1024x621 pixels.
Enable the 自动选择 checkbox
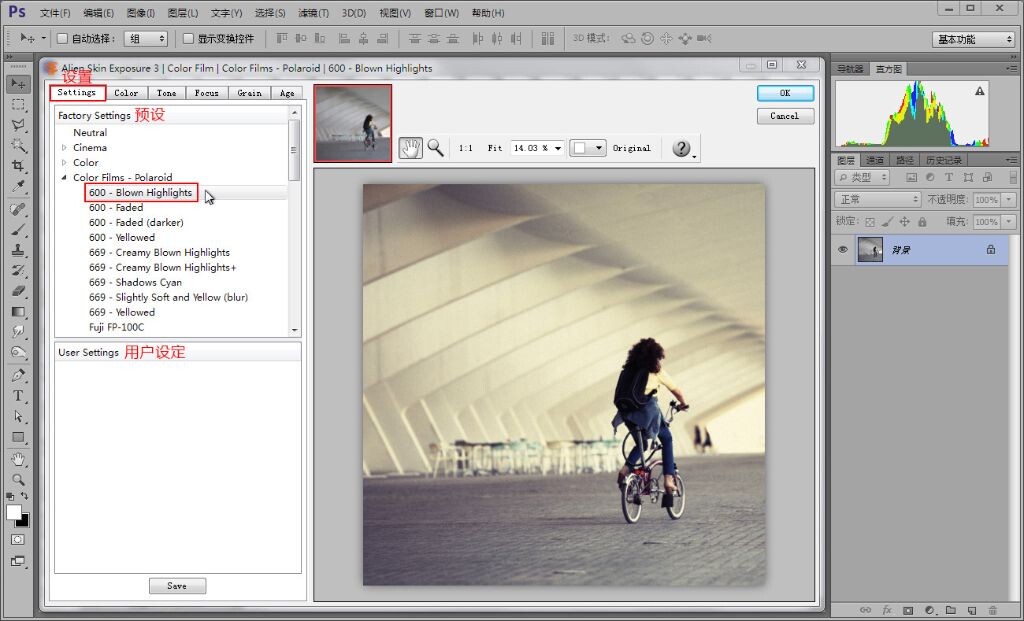click(63, 39)
